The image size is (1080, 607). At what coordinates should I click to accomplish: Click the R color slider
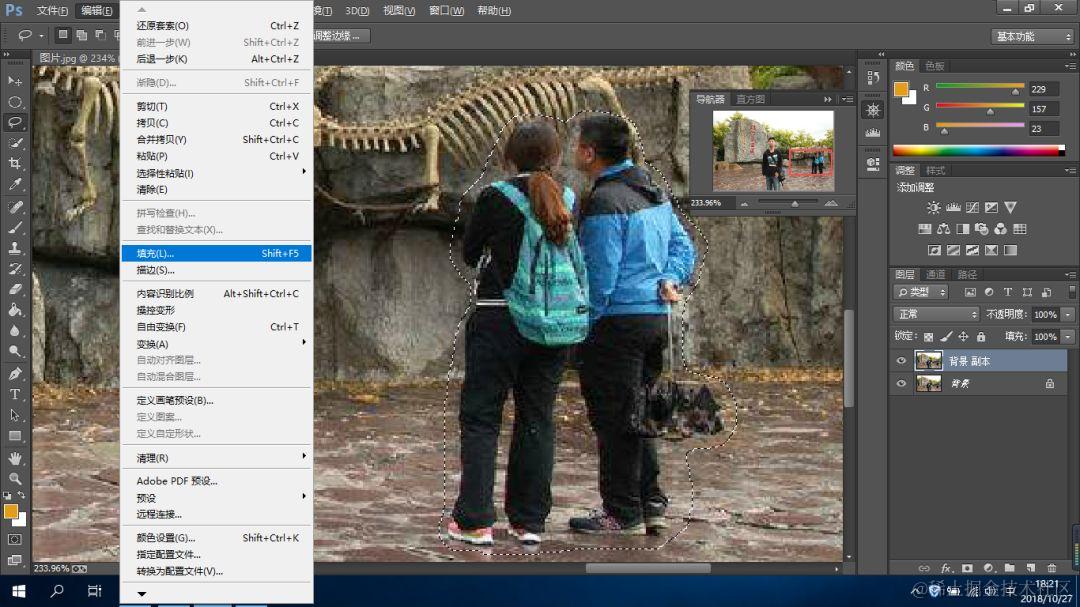point(979,88)
